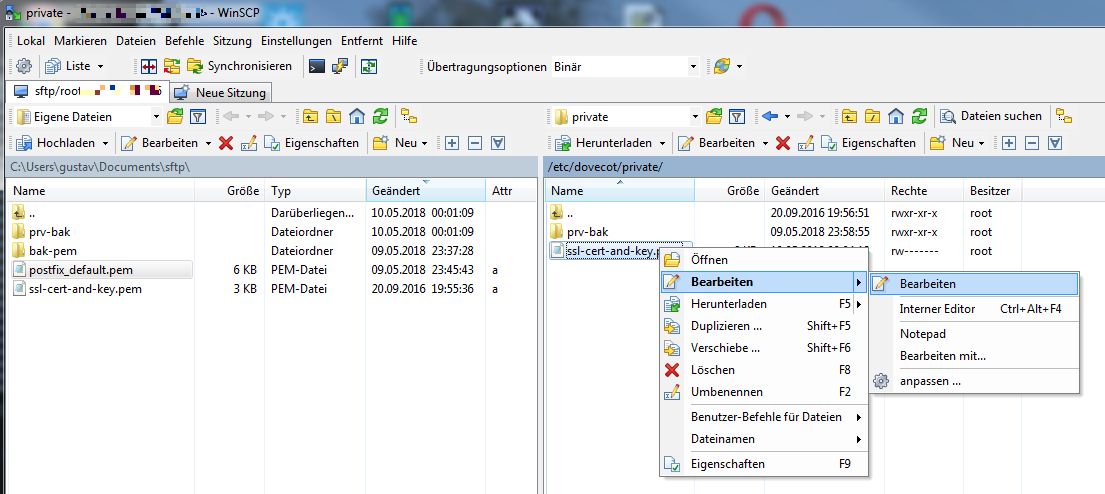Image resolution: width=1105 pixels, height=494 pixels.
Task: Expand the Liste view dropdown
Action: (100, 66)
